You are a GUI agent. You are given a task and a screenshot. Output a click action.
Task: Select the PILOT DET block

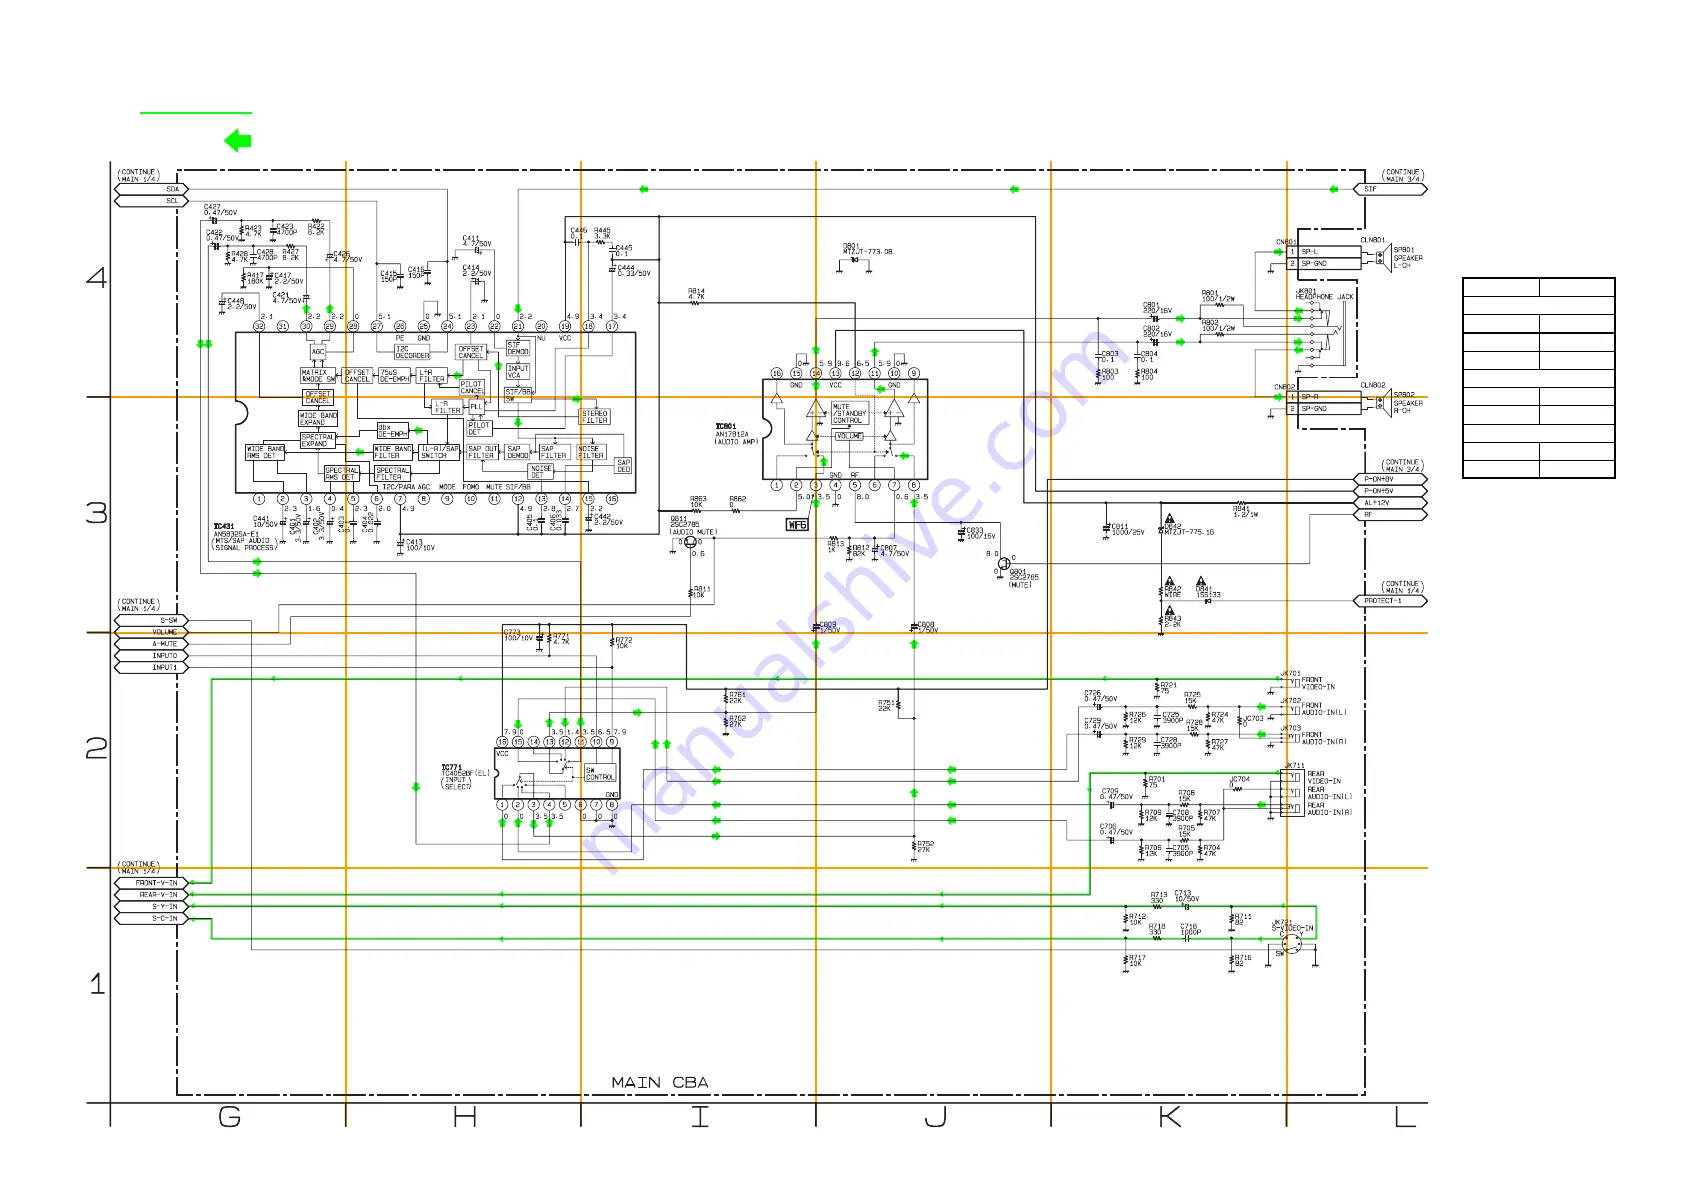(479, 428)
